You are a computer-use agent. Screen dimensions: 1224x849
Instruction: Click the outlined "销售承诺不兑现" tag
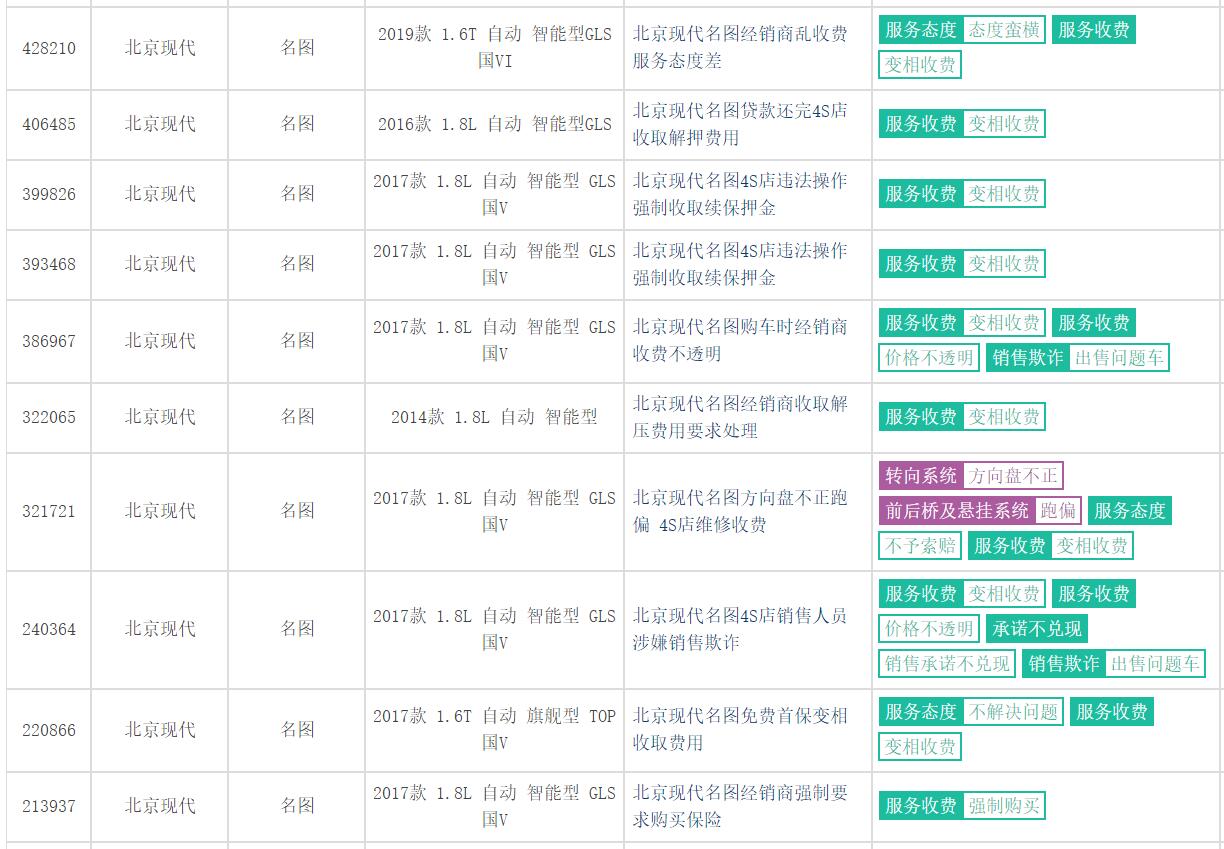coord(948,664)
